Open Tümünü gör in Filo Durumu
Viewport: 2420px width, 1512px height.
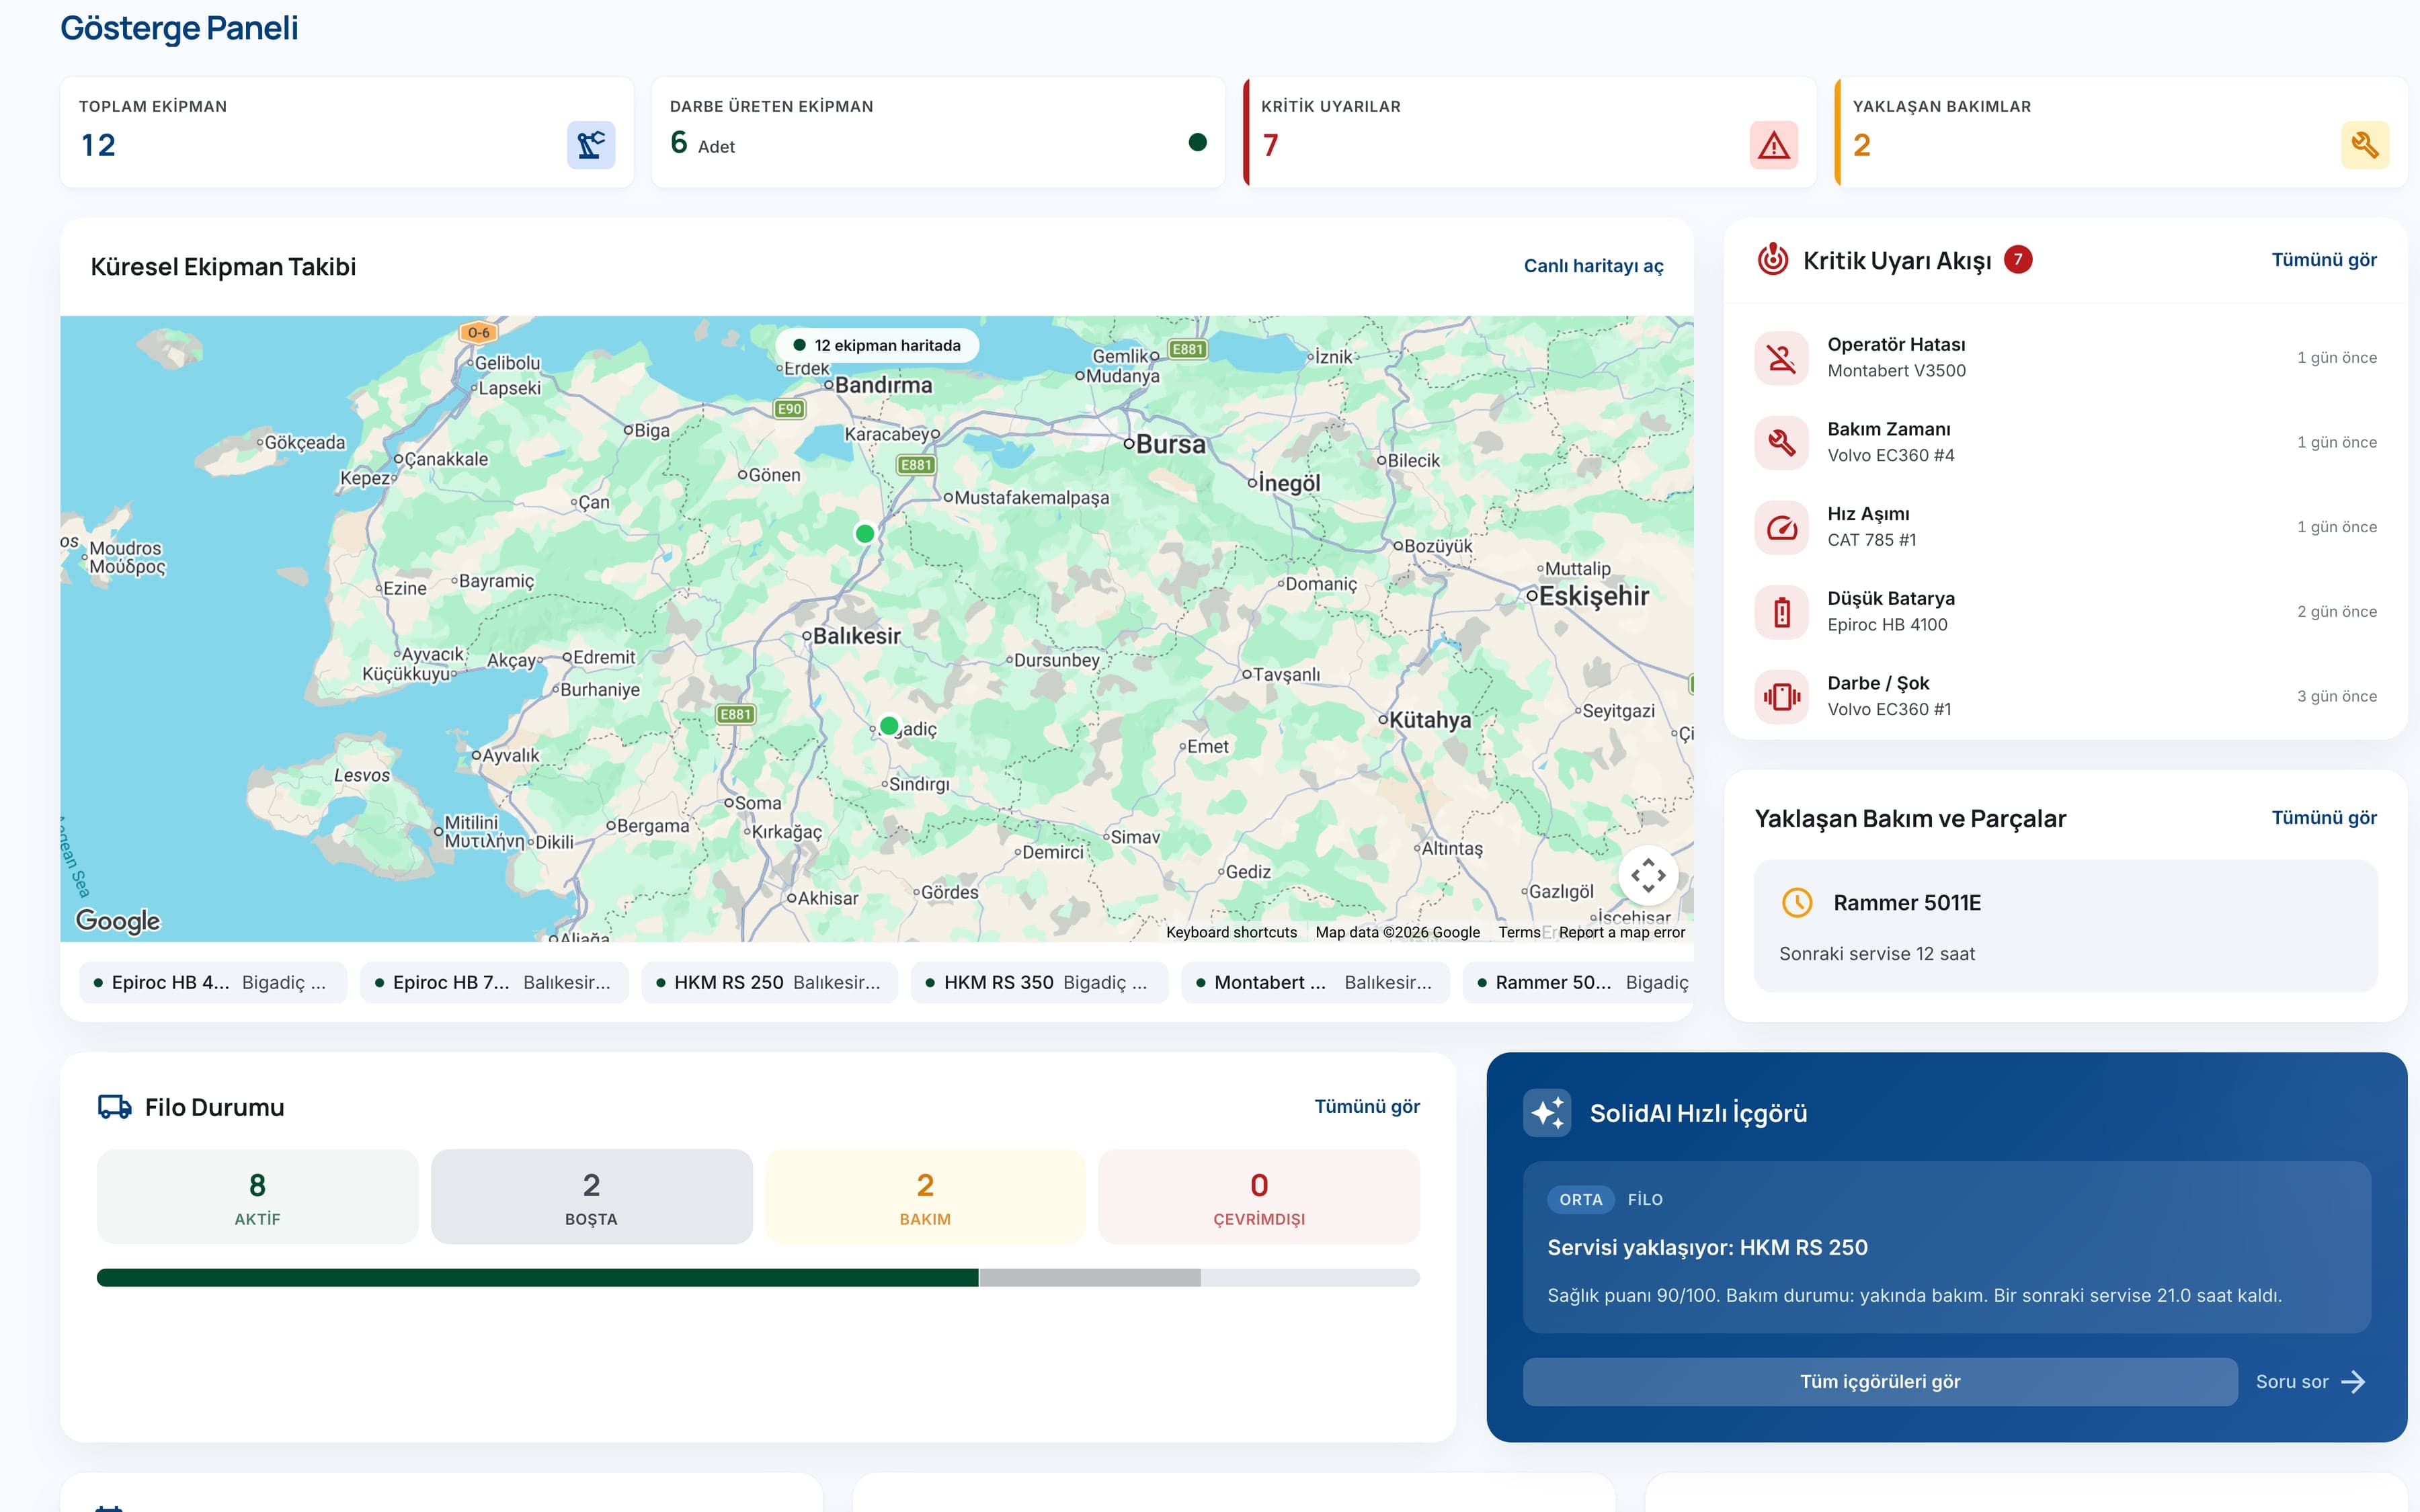1367,1107
